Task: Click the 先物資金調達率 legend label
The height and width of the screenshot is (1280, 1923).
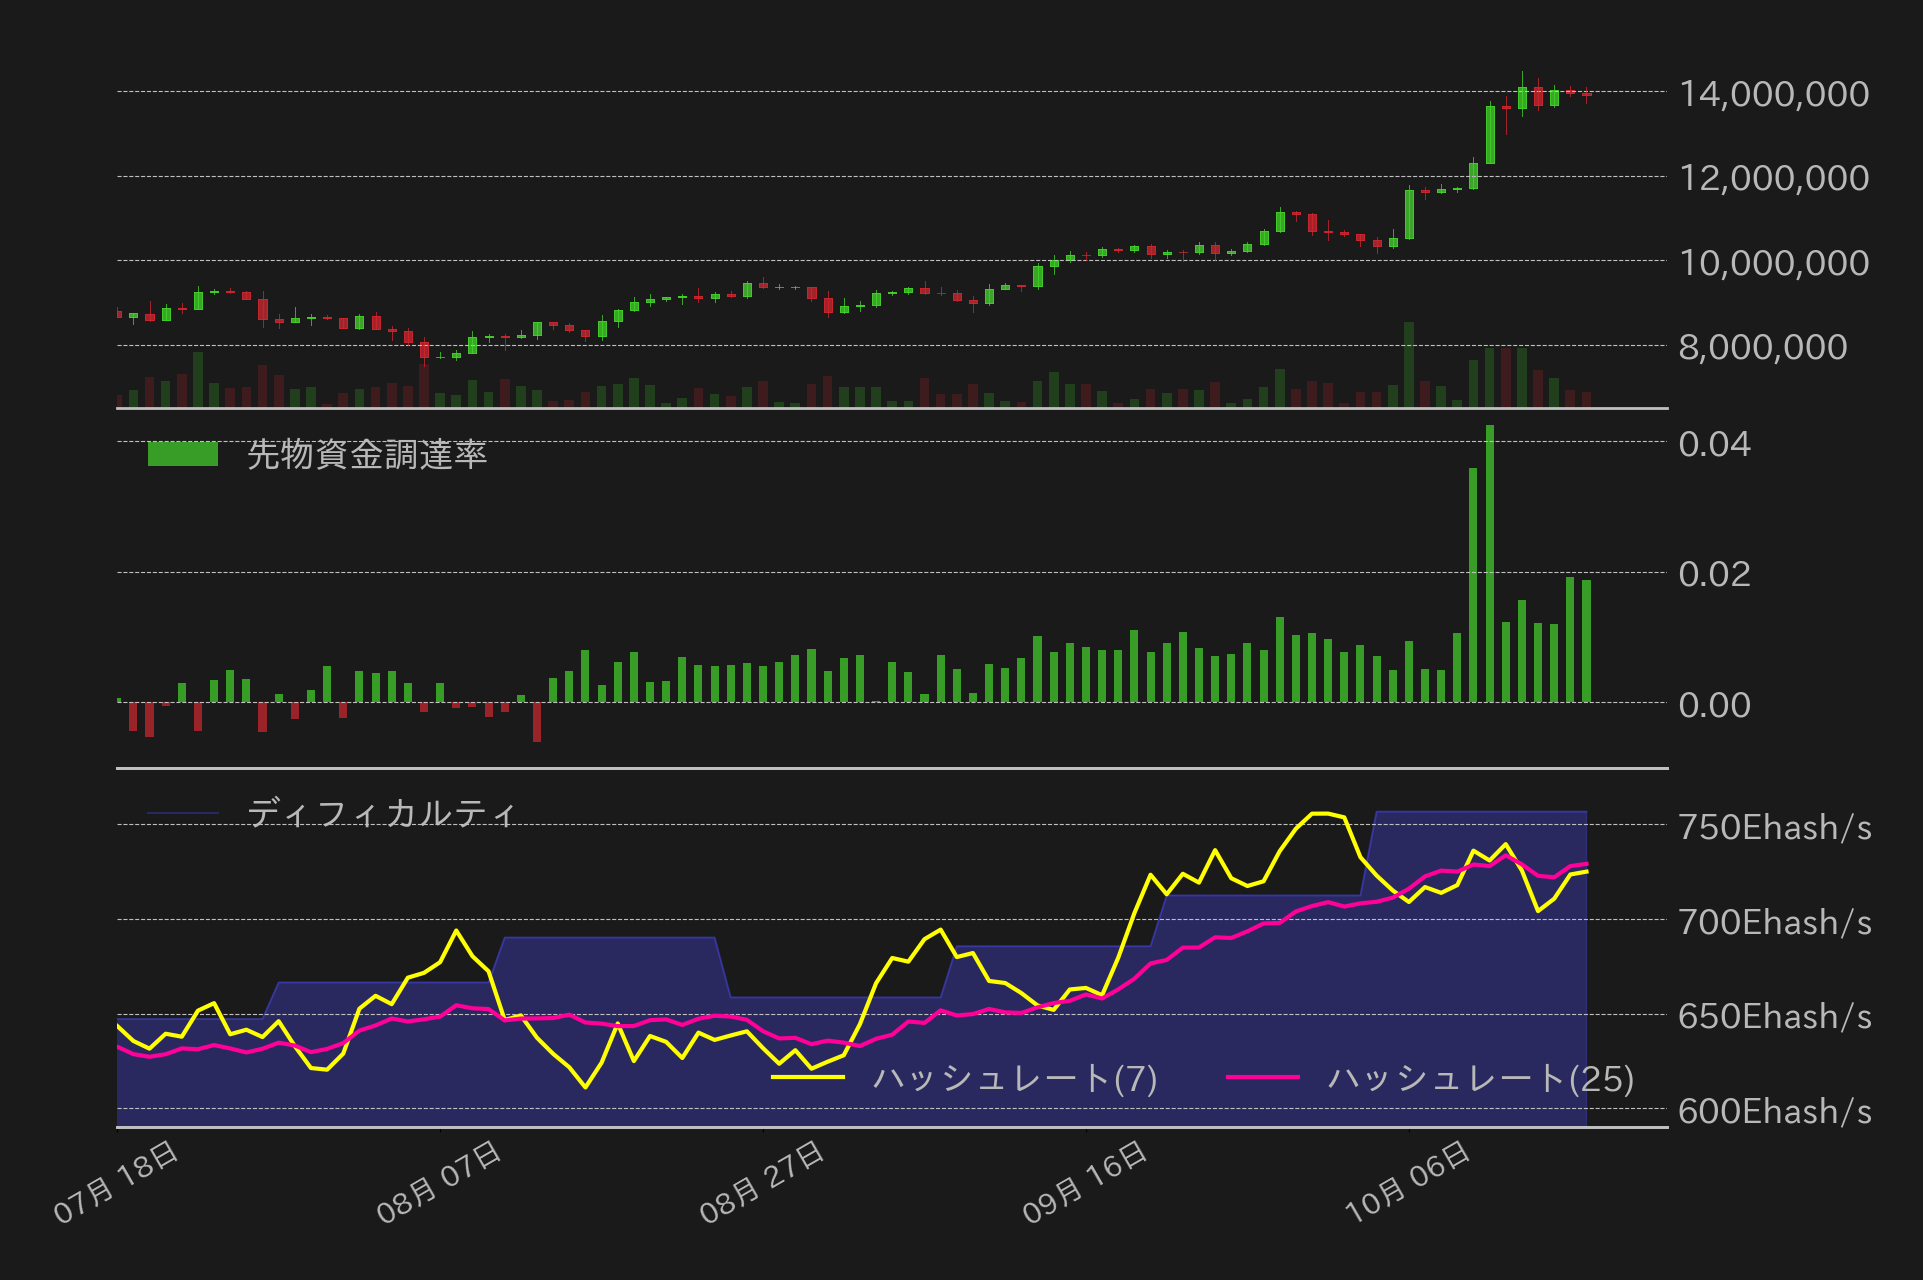Action: pyautogui.click(x=366, y=454)
